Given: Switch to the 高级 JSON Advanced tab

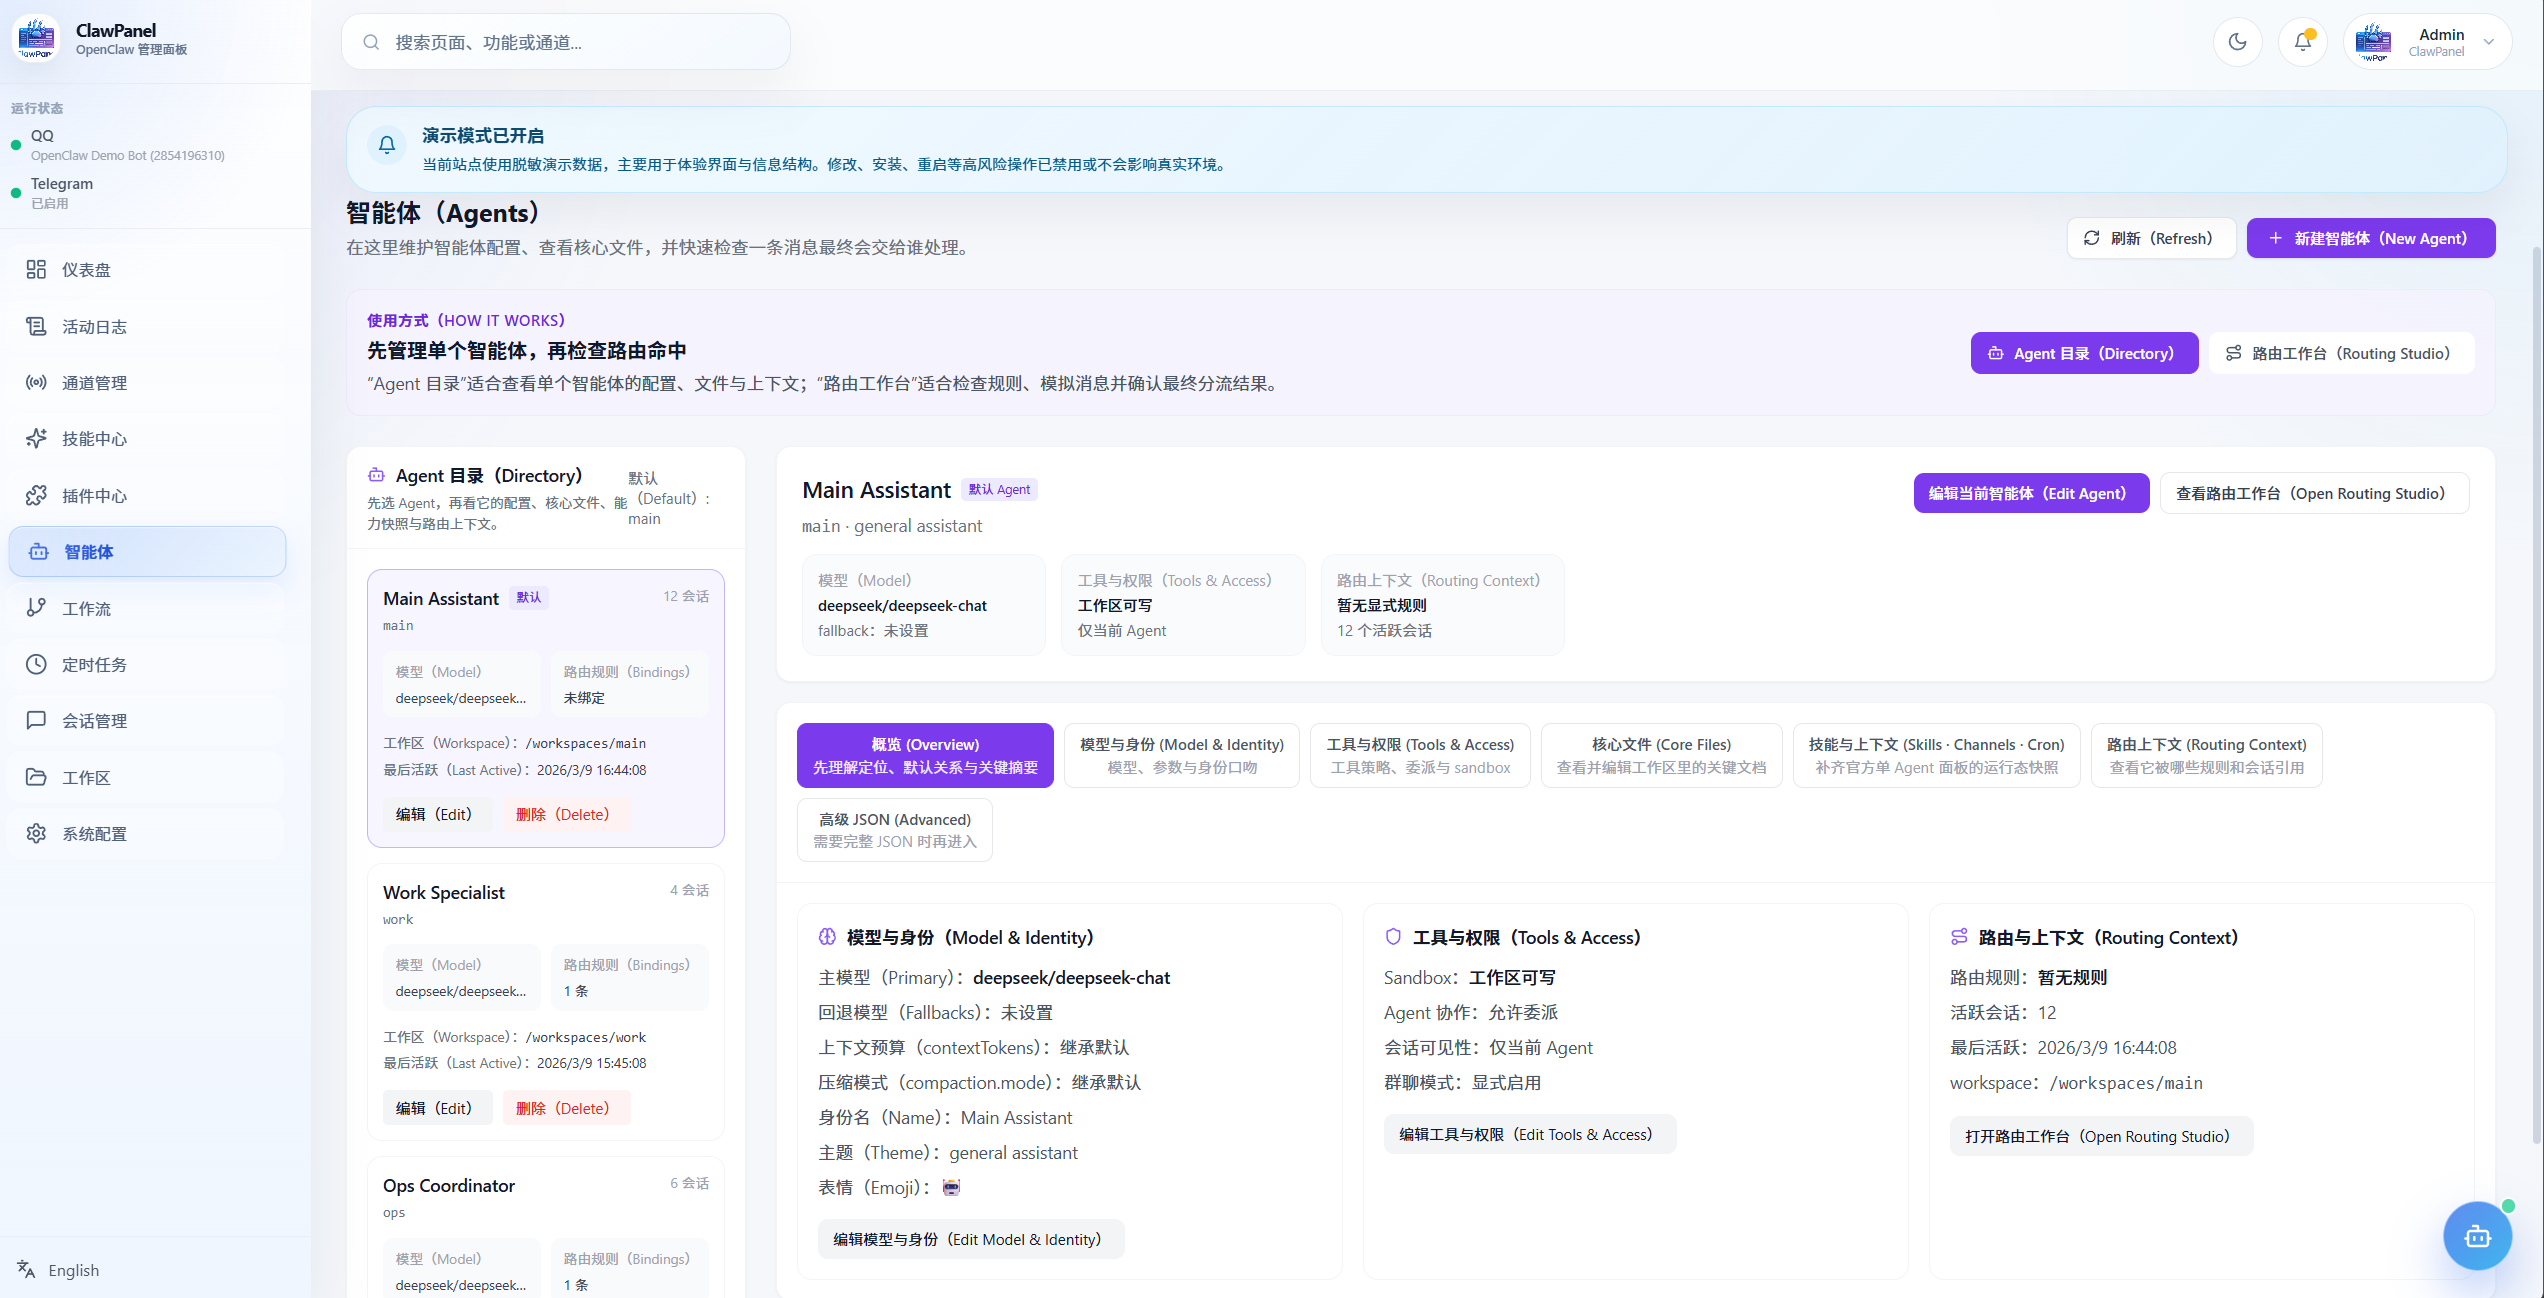Looking at the screenshot, I should pyautogui.click(x=894, y=830).
